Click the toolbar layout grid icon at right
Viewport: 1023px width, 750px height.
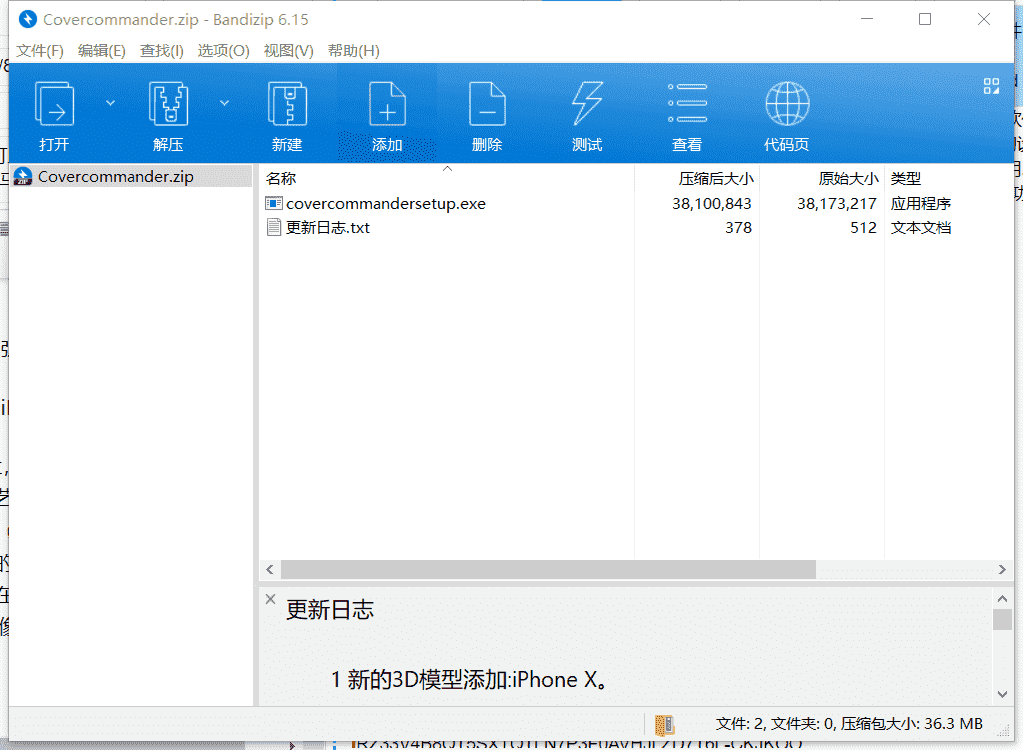click(x=991, y=86)
